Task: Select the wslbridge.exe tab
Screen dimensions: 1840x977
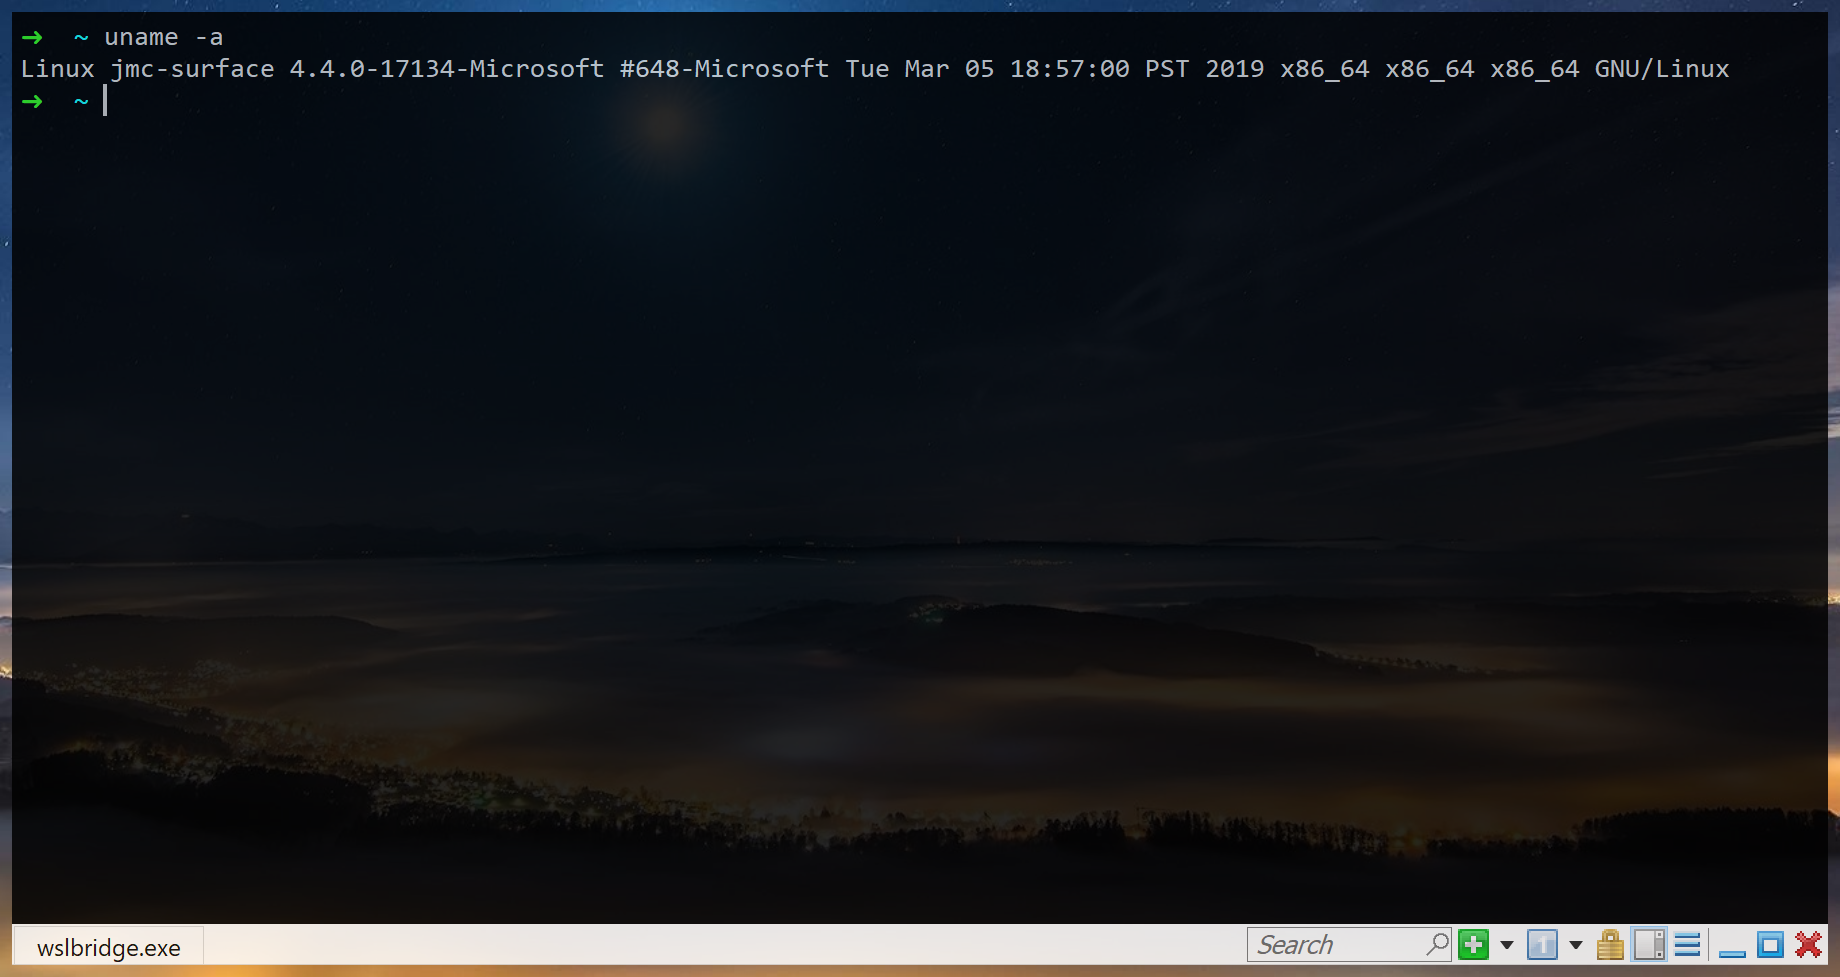Action: point(108,946)
